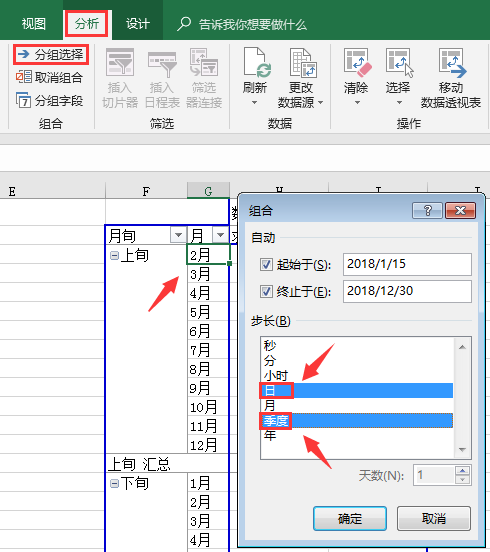
Task: Click the Clear (清除) icon
Action: point(358,63)
